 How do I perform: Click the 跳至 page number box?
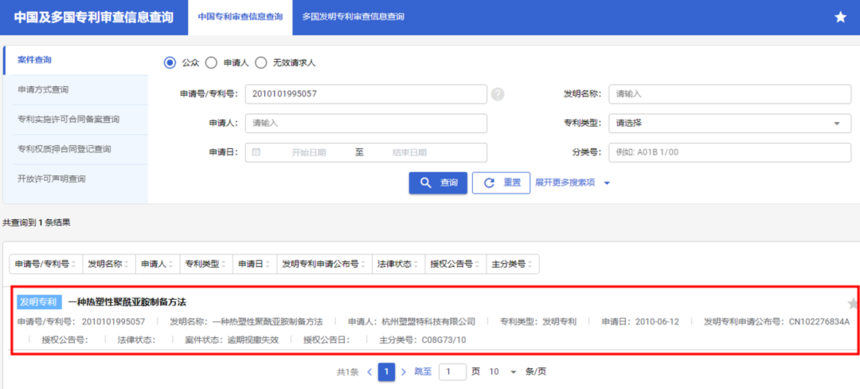453,371
